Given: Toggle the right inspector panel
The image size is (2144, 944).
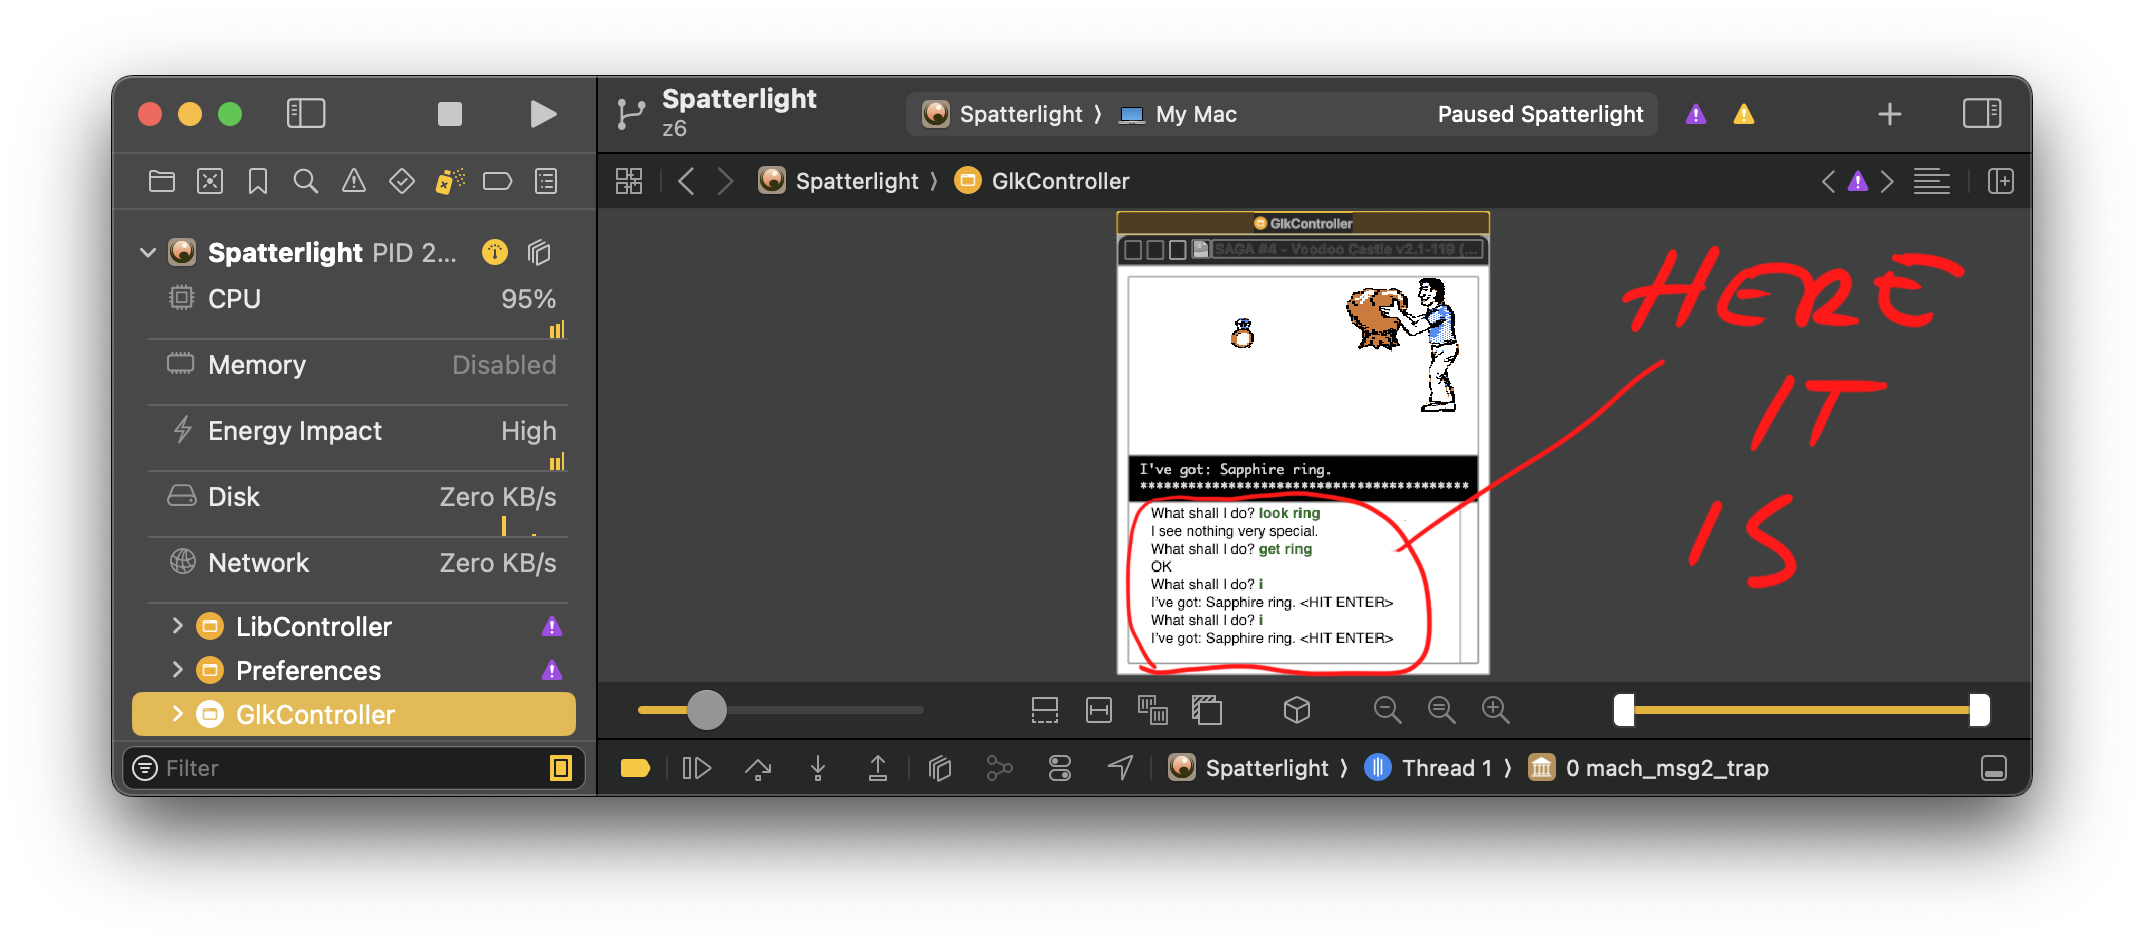Looking at the screenshot, I should point(1981,114).
